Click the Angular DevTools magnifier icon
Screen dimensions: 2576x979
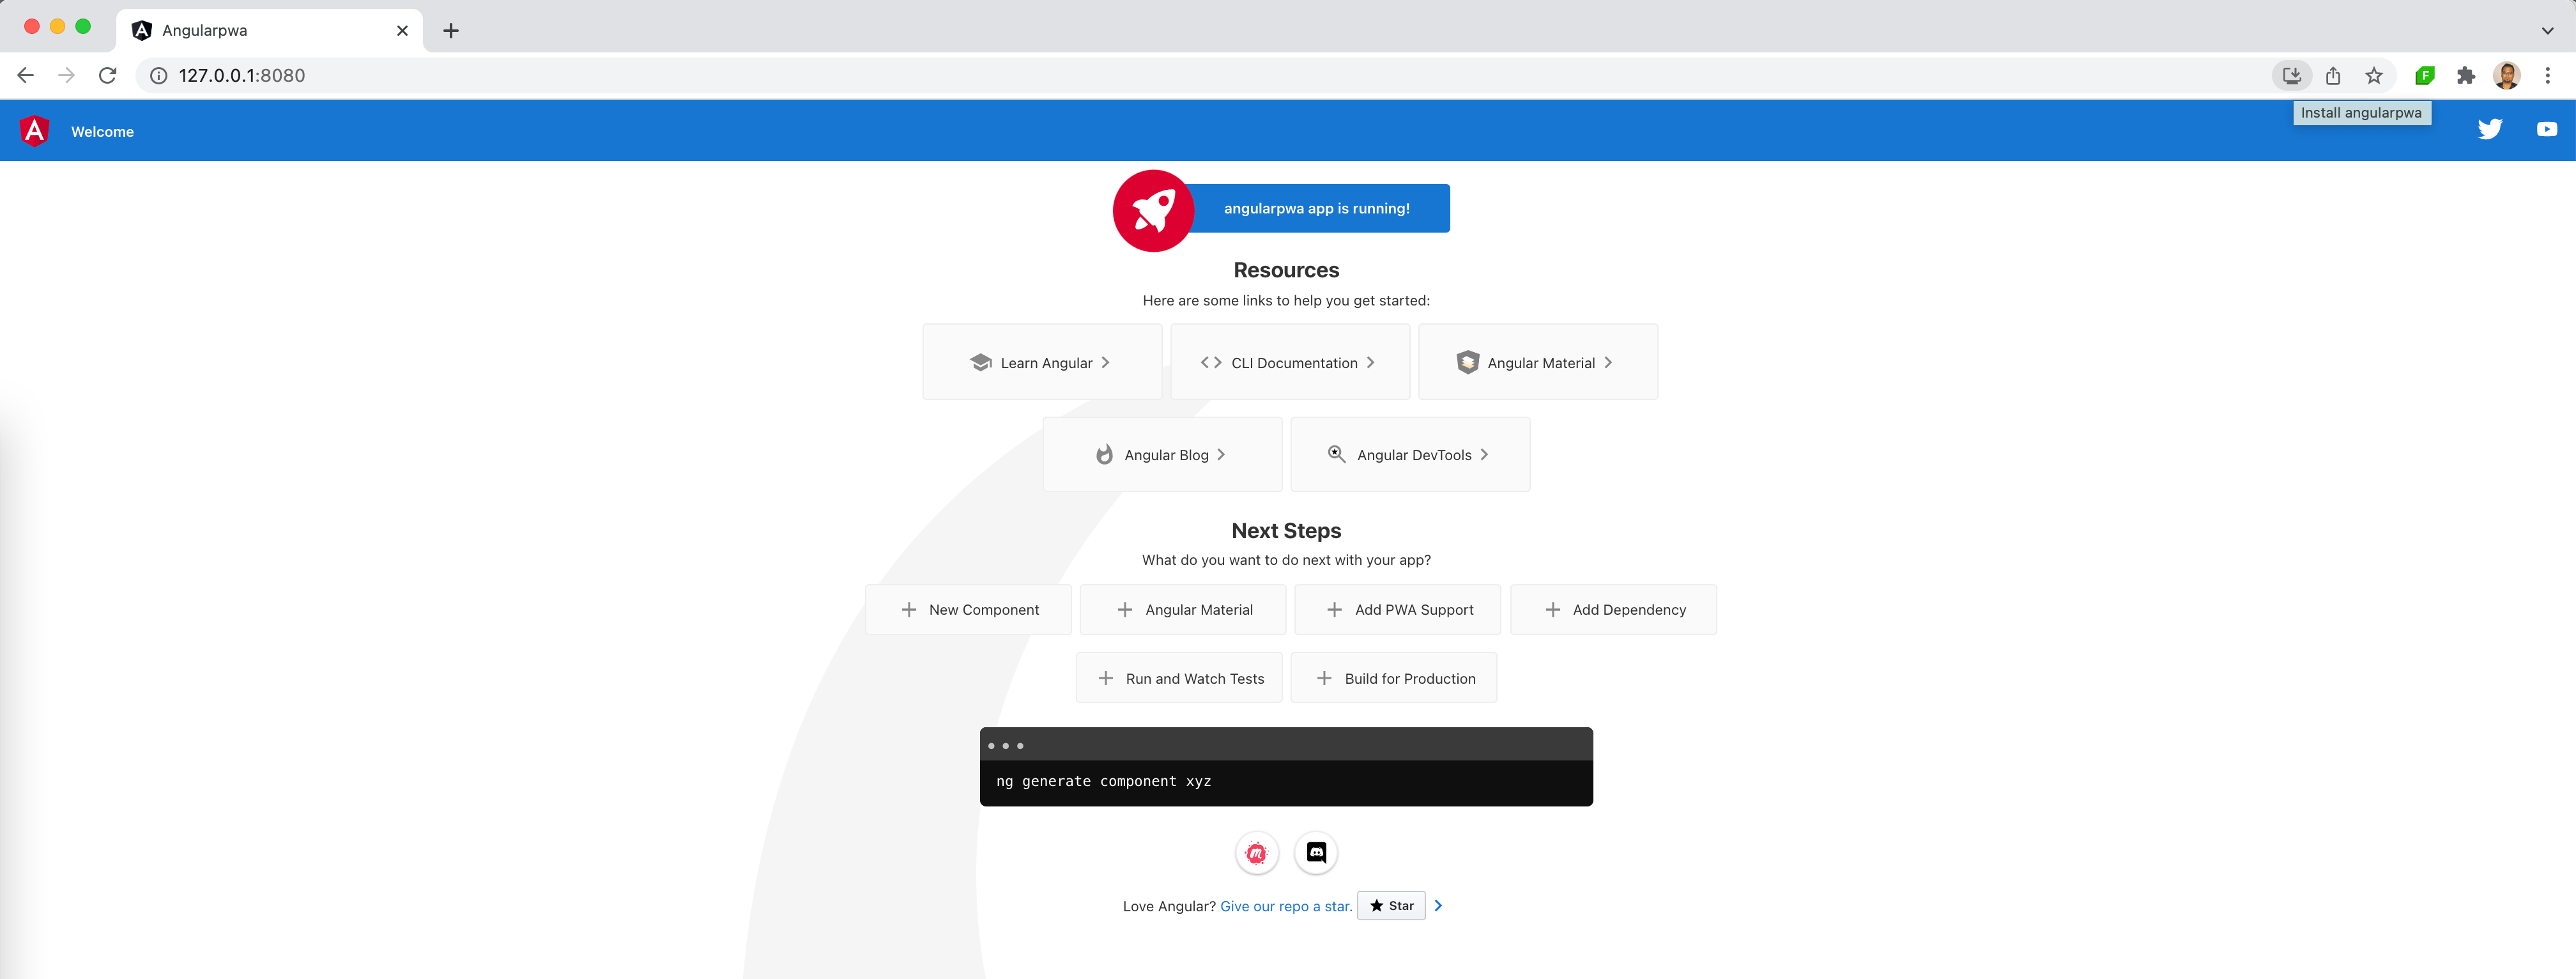[1336, 454]
